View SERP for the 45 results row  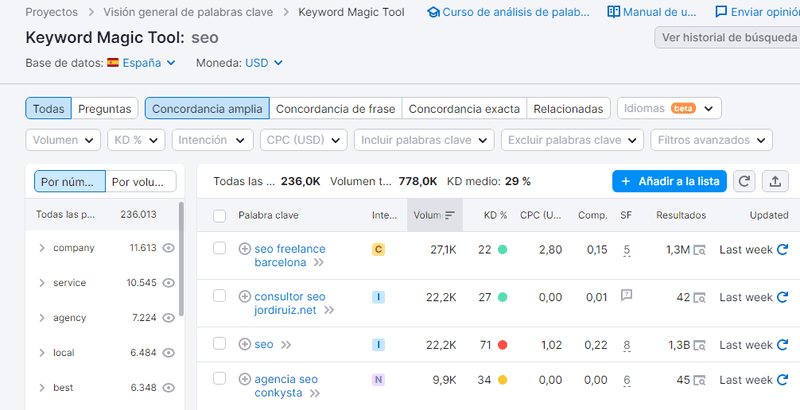pos(699,380)
